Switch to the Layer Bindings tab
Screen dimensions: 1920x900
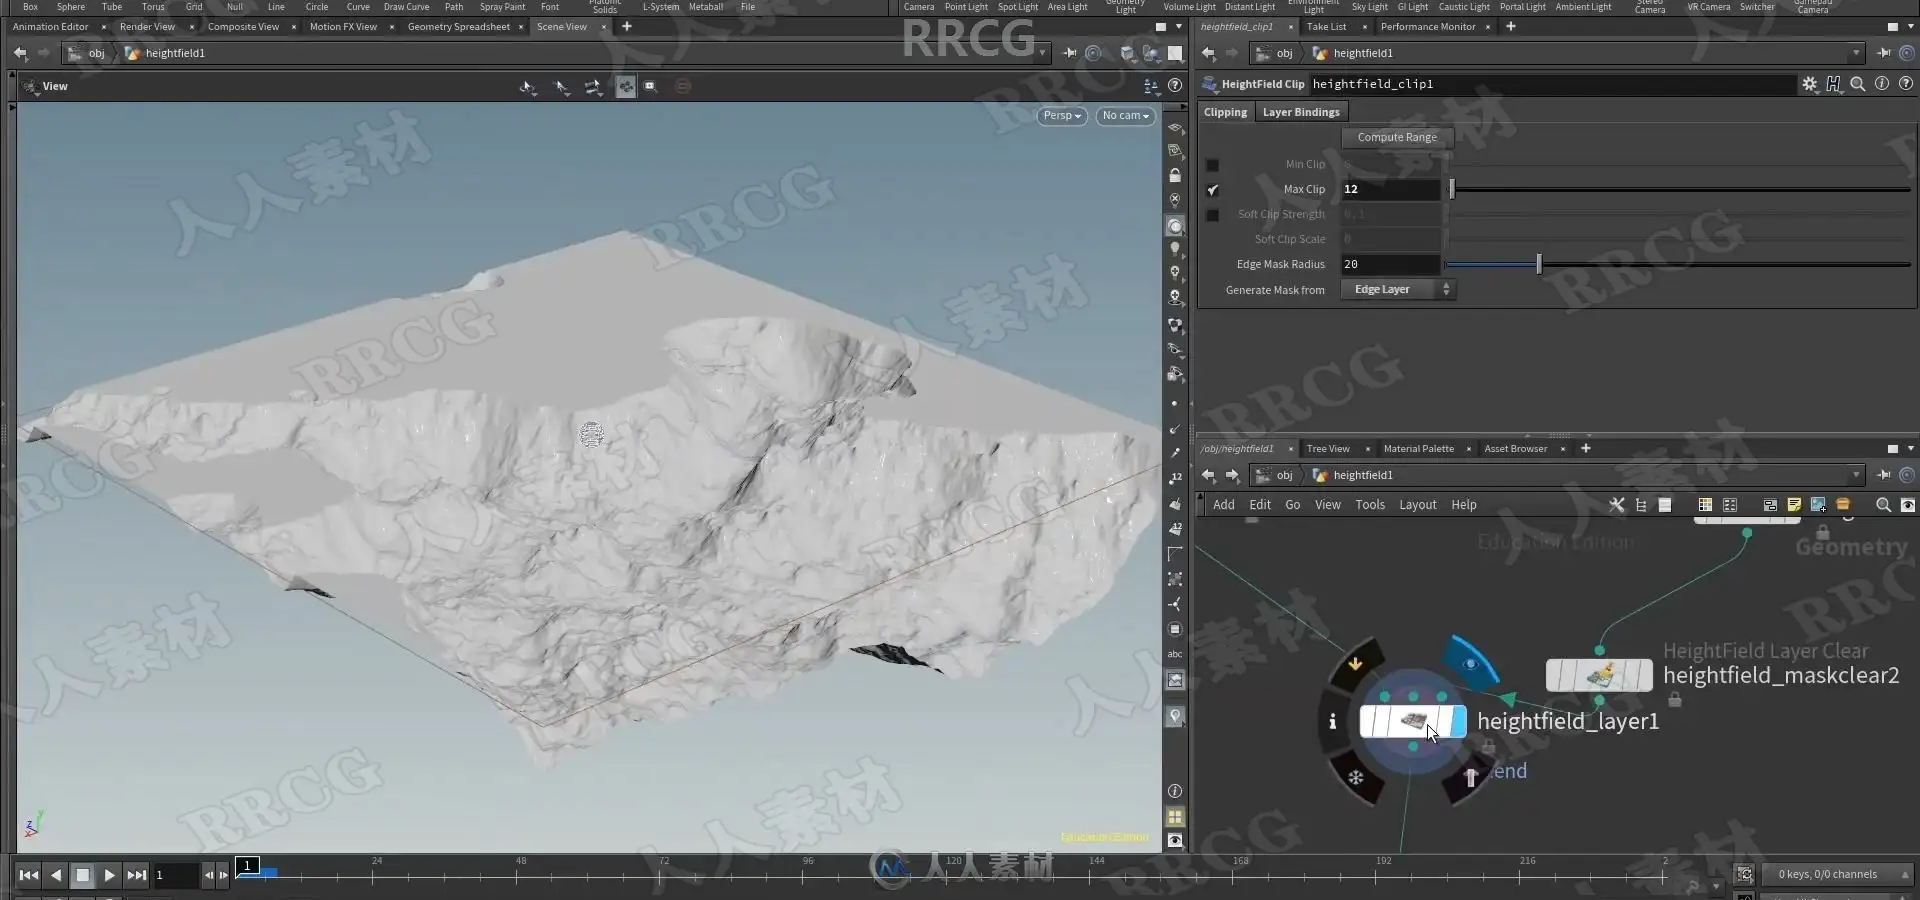[x=1301, y=112]
